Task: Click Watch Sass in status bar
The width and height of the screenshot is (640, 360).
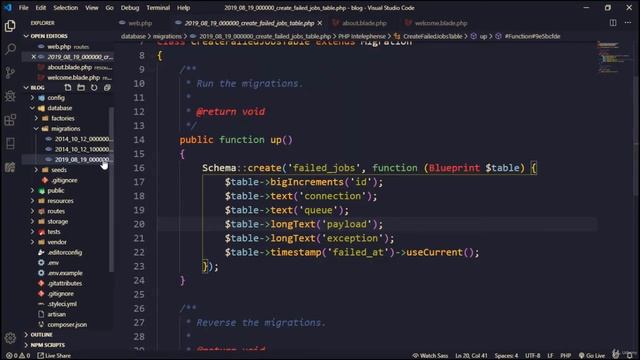Action: coord(430,356)
